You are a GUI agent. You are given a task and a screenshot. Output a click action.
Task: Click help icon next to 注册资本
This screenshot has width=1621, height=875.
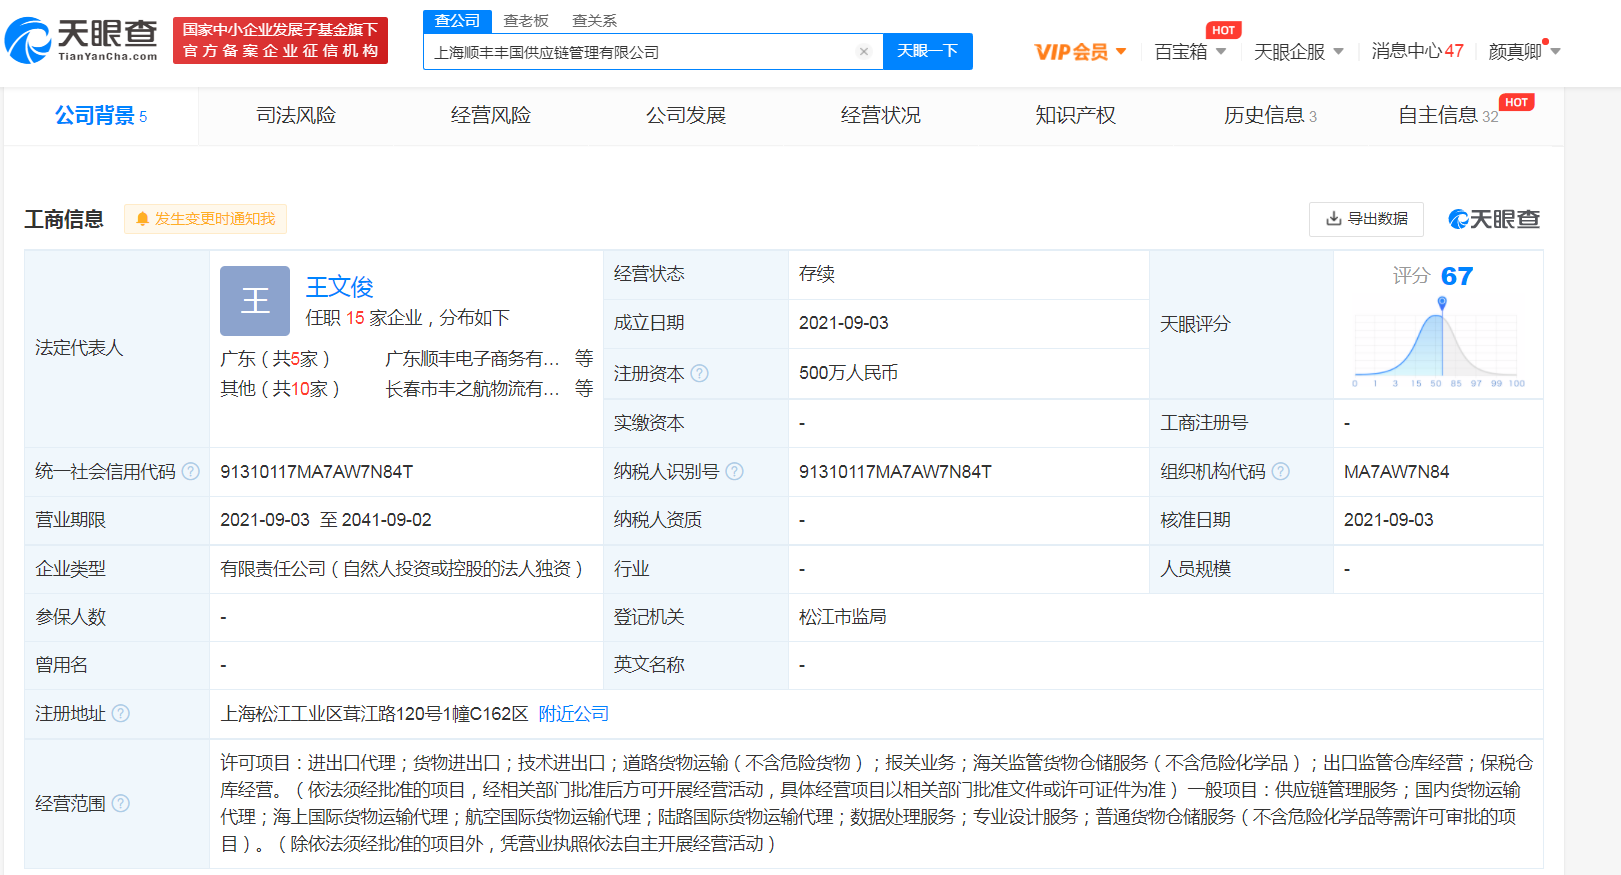(x=700, y=373)
